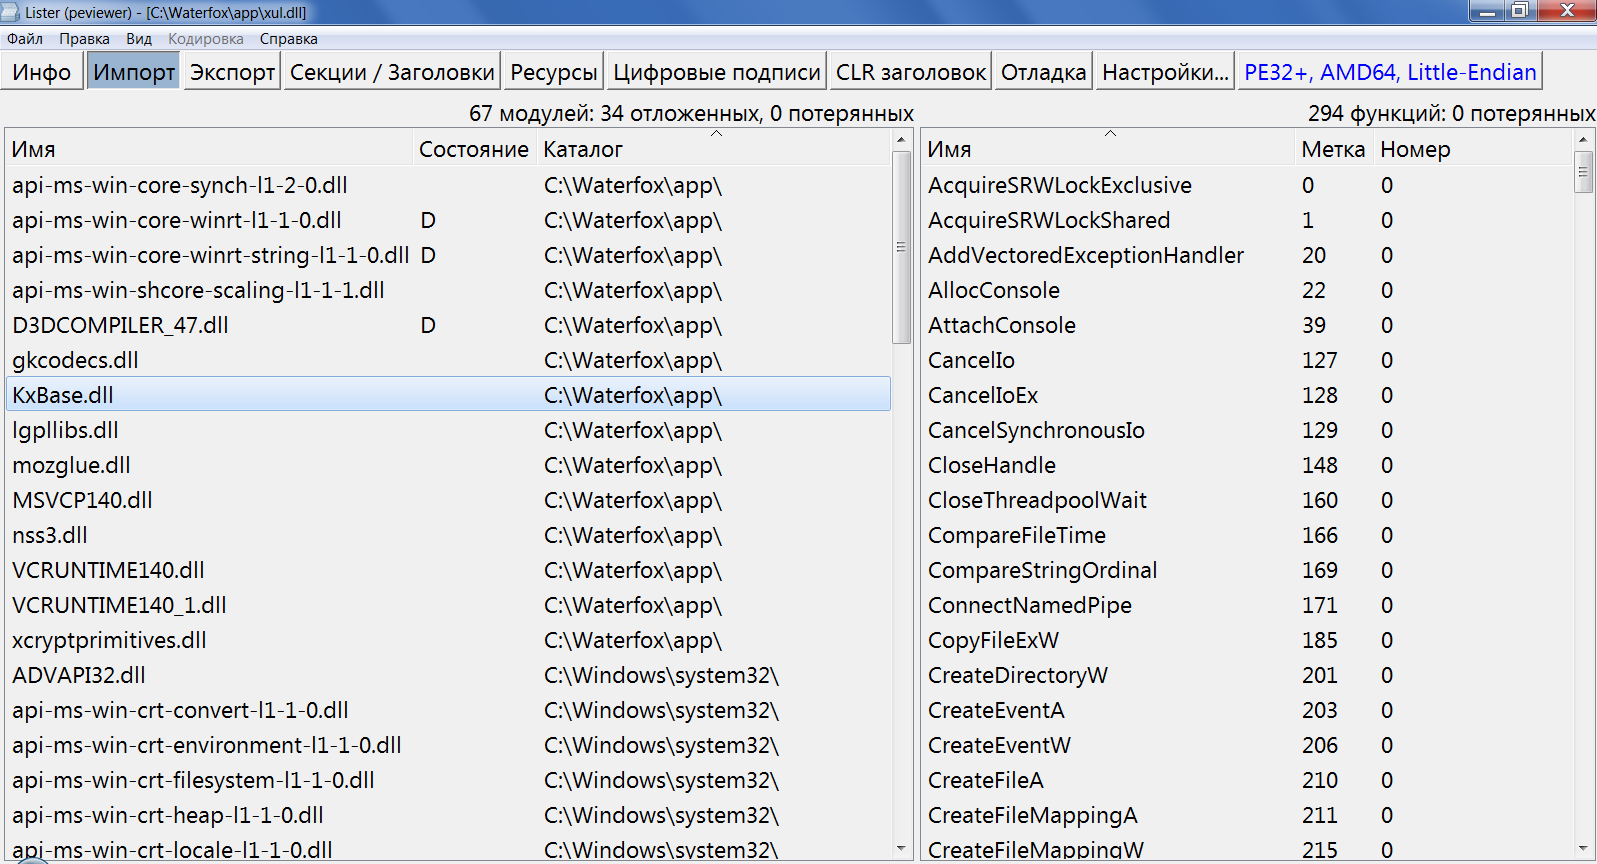The width and height of the screenshot is (1597, 864).
Task: Select the nss3.dll module row
Action: [448, 535]
